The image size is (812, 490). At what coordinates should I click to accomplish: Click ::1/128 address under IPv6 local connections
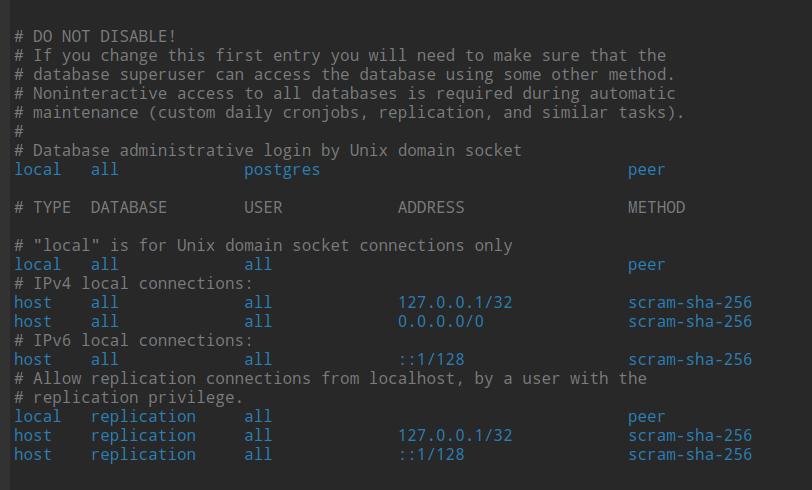pyautogui.click(x=431, y=359)
